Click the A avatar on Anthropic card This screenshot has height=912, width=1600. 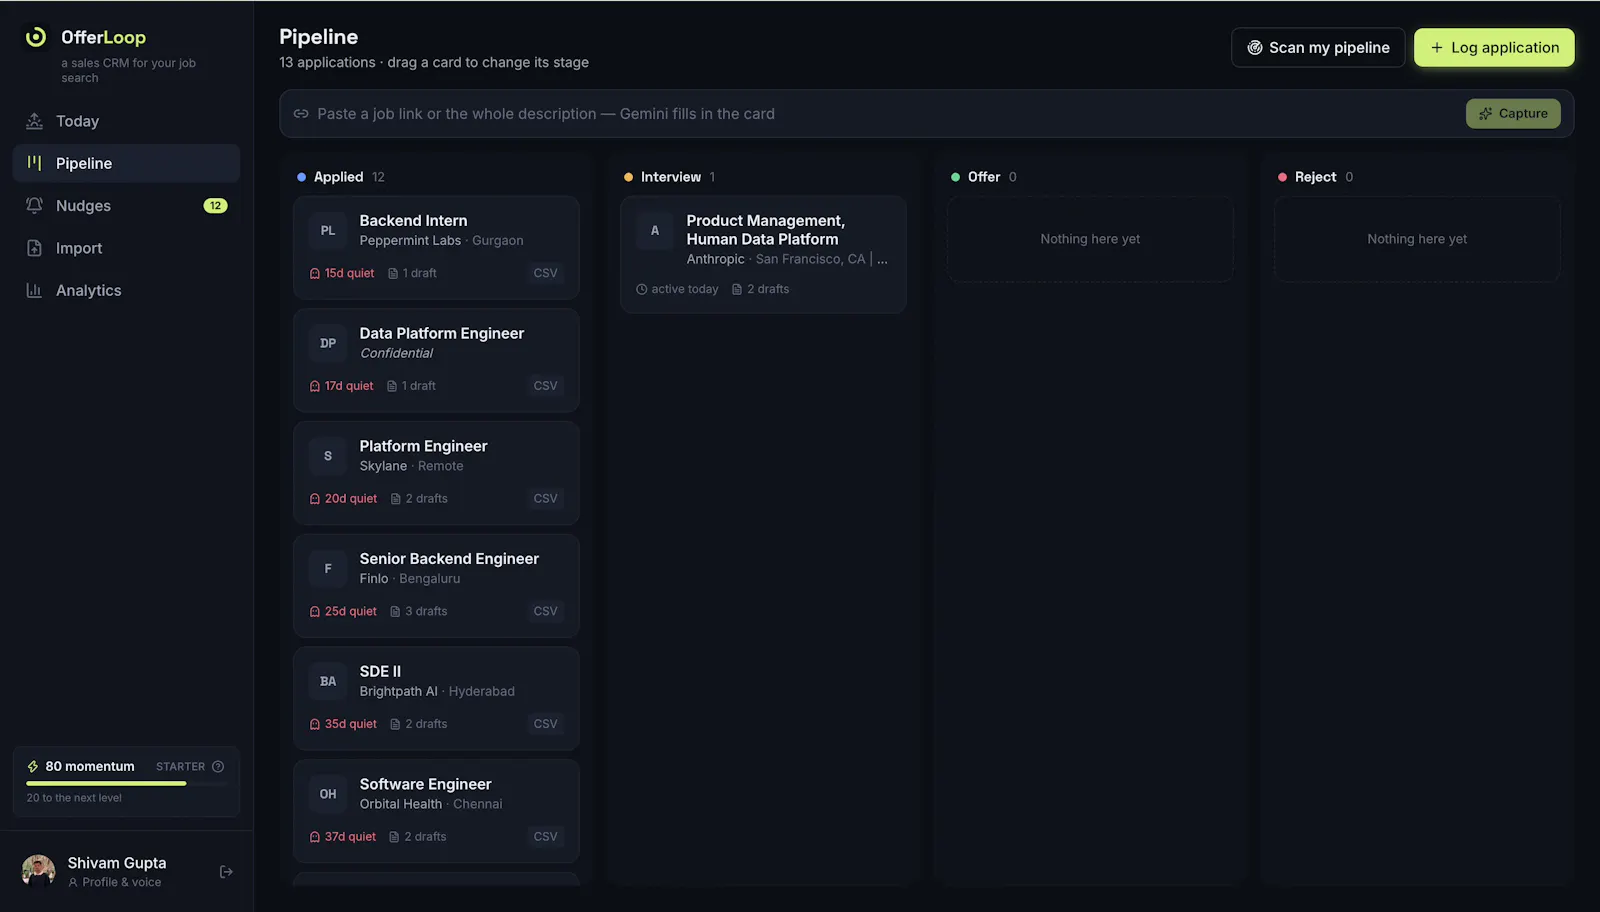pyautogui.click(x=655, y=230)
